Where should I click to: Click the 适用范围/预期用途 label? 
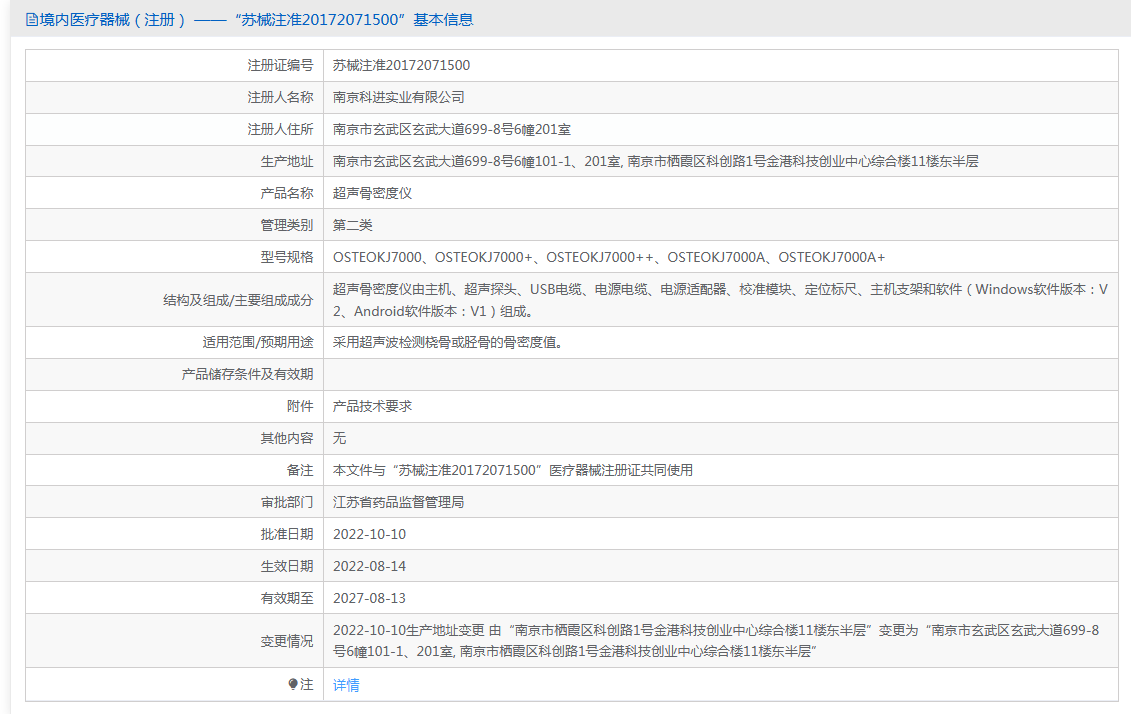(x=258, y=343)
